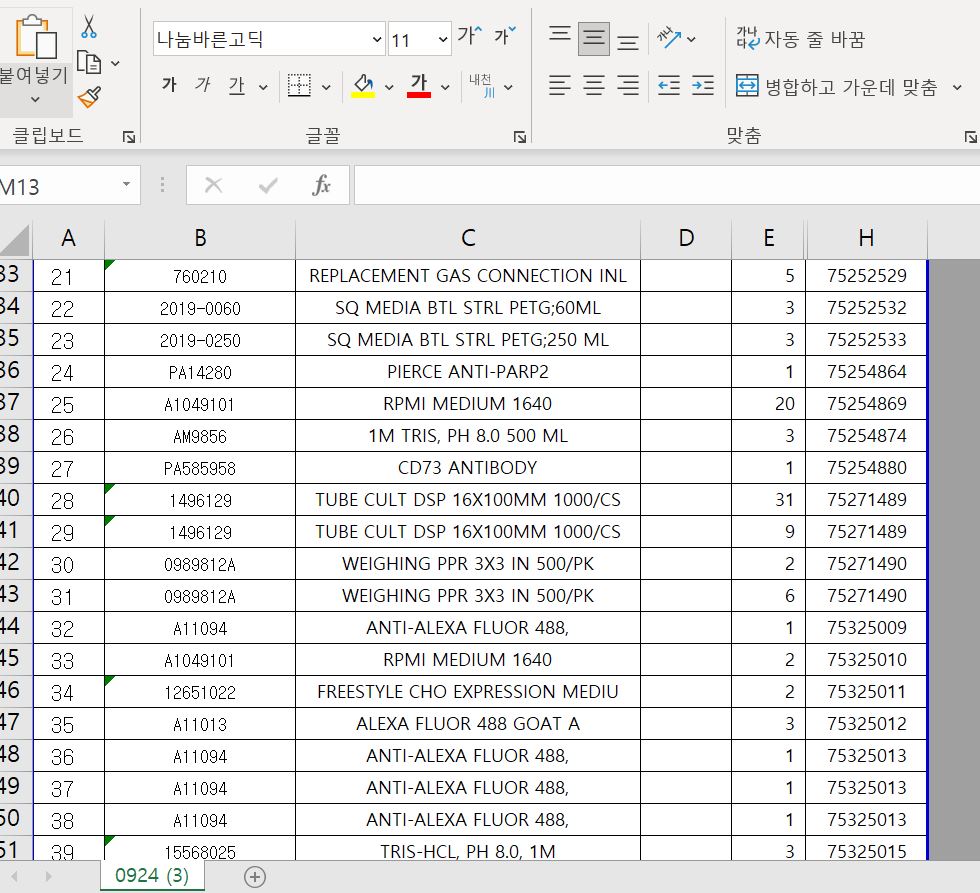Click the Name Box showing M13
This screenshot has width=980, height=893.
point(58,186)
